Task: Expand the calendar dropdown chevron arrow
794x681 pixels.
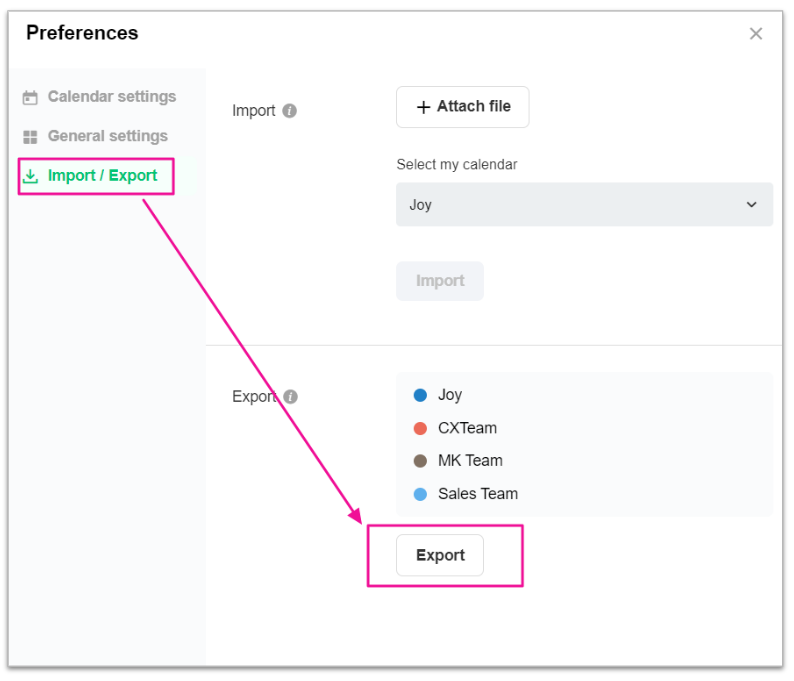Action: point(752,205)
